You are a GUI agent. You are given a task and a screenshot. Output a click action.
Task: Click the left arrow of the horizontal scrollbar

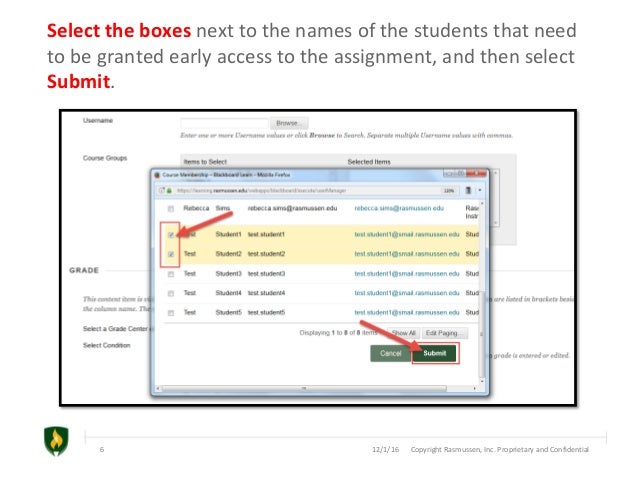(x=158, y=389)
